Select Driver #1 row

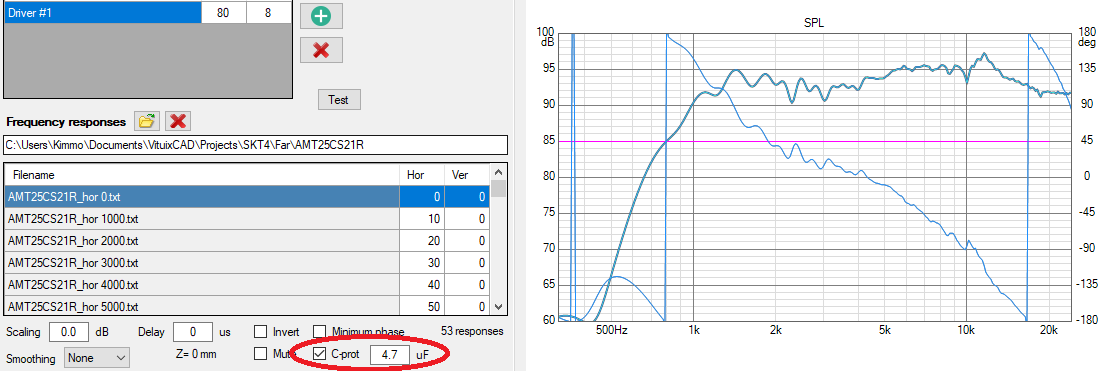point(103,12)
